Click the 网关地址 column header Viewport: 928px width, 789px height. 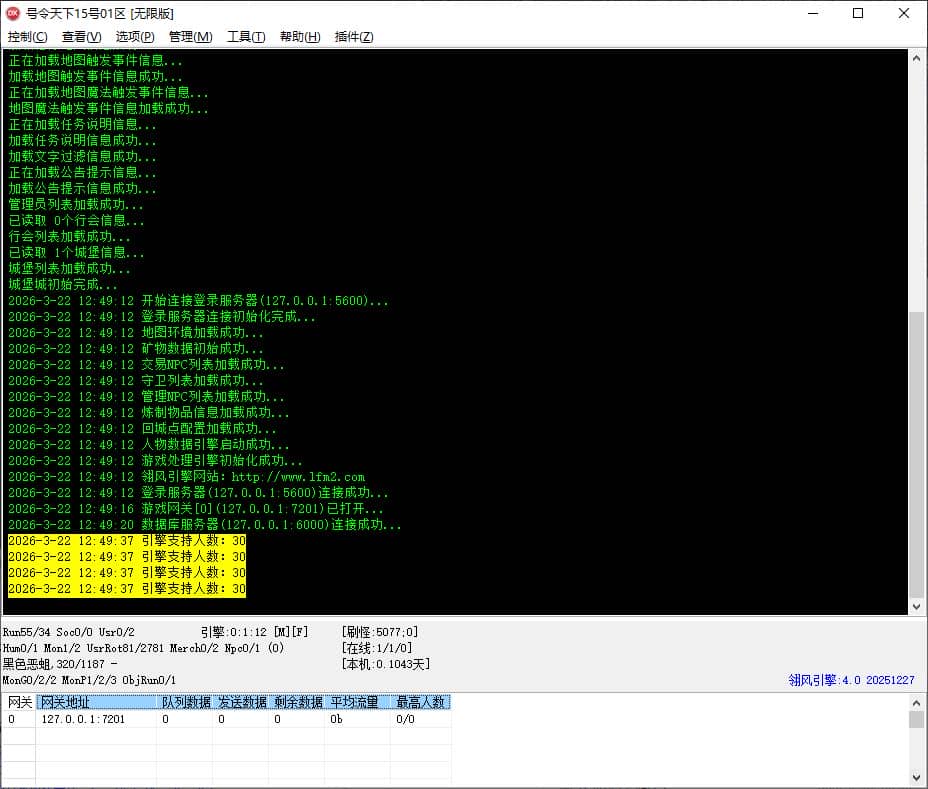tap(96, 702)
